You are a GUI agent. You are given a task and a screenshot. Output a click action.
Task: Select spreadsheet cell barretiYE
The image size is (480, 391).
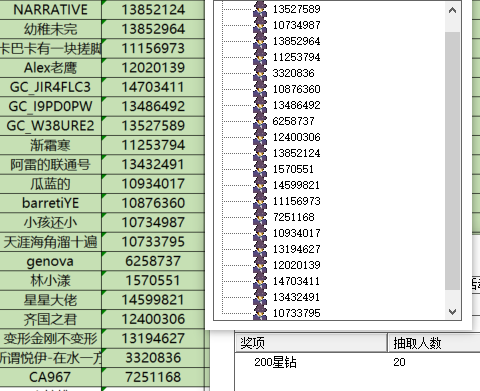point(51,203)
